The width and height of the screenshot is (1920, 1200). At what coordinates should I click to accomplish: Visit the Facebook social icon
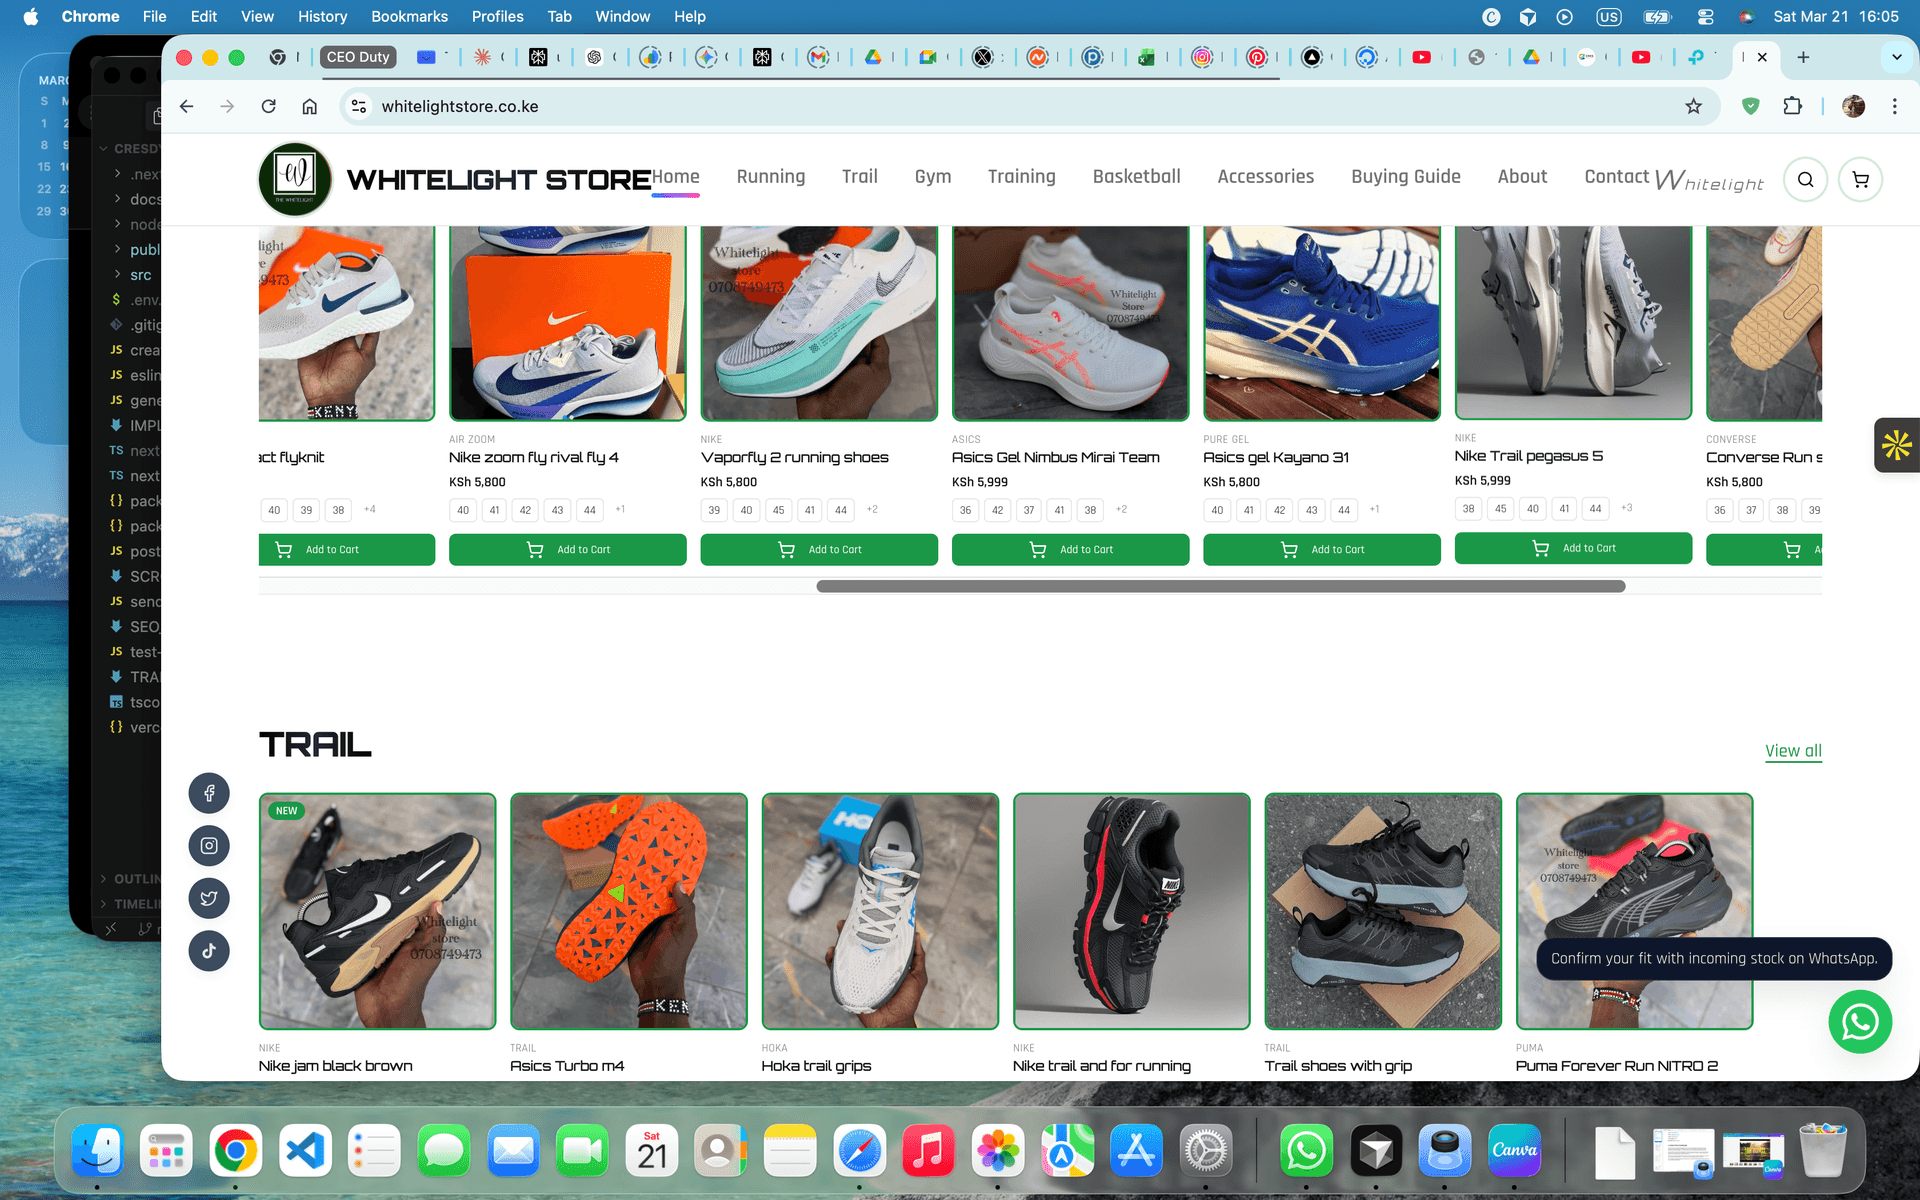pyautogui.click(x=209, y=793)
